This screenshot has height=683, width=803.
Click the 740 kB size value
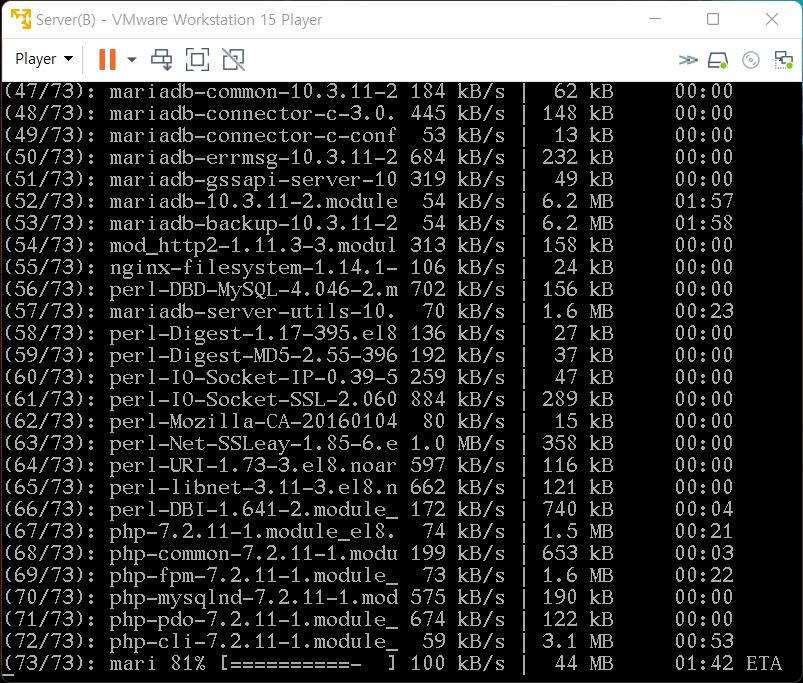[x=578, y=509]
